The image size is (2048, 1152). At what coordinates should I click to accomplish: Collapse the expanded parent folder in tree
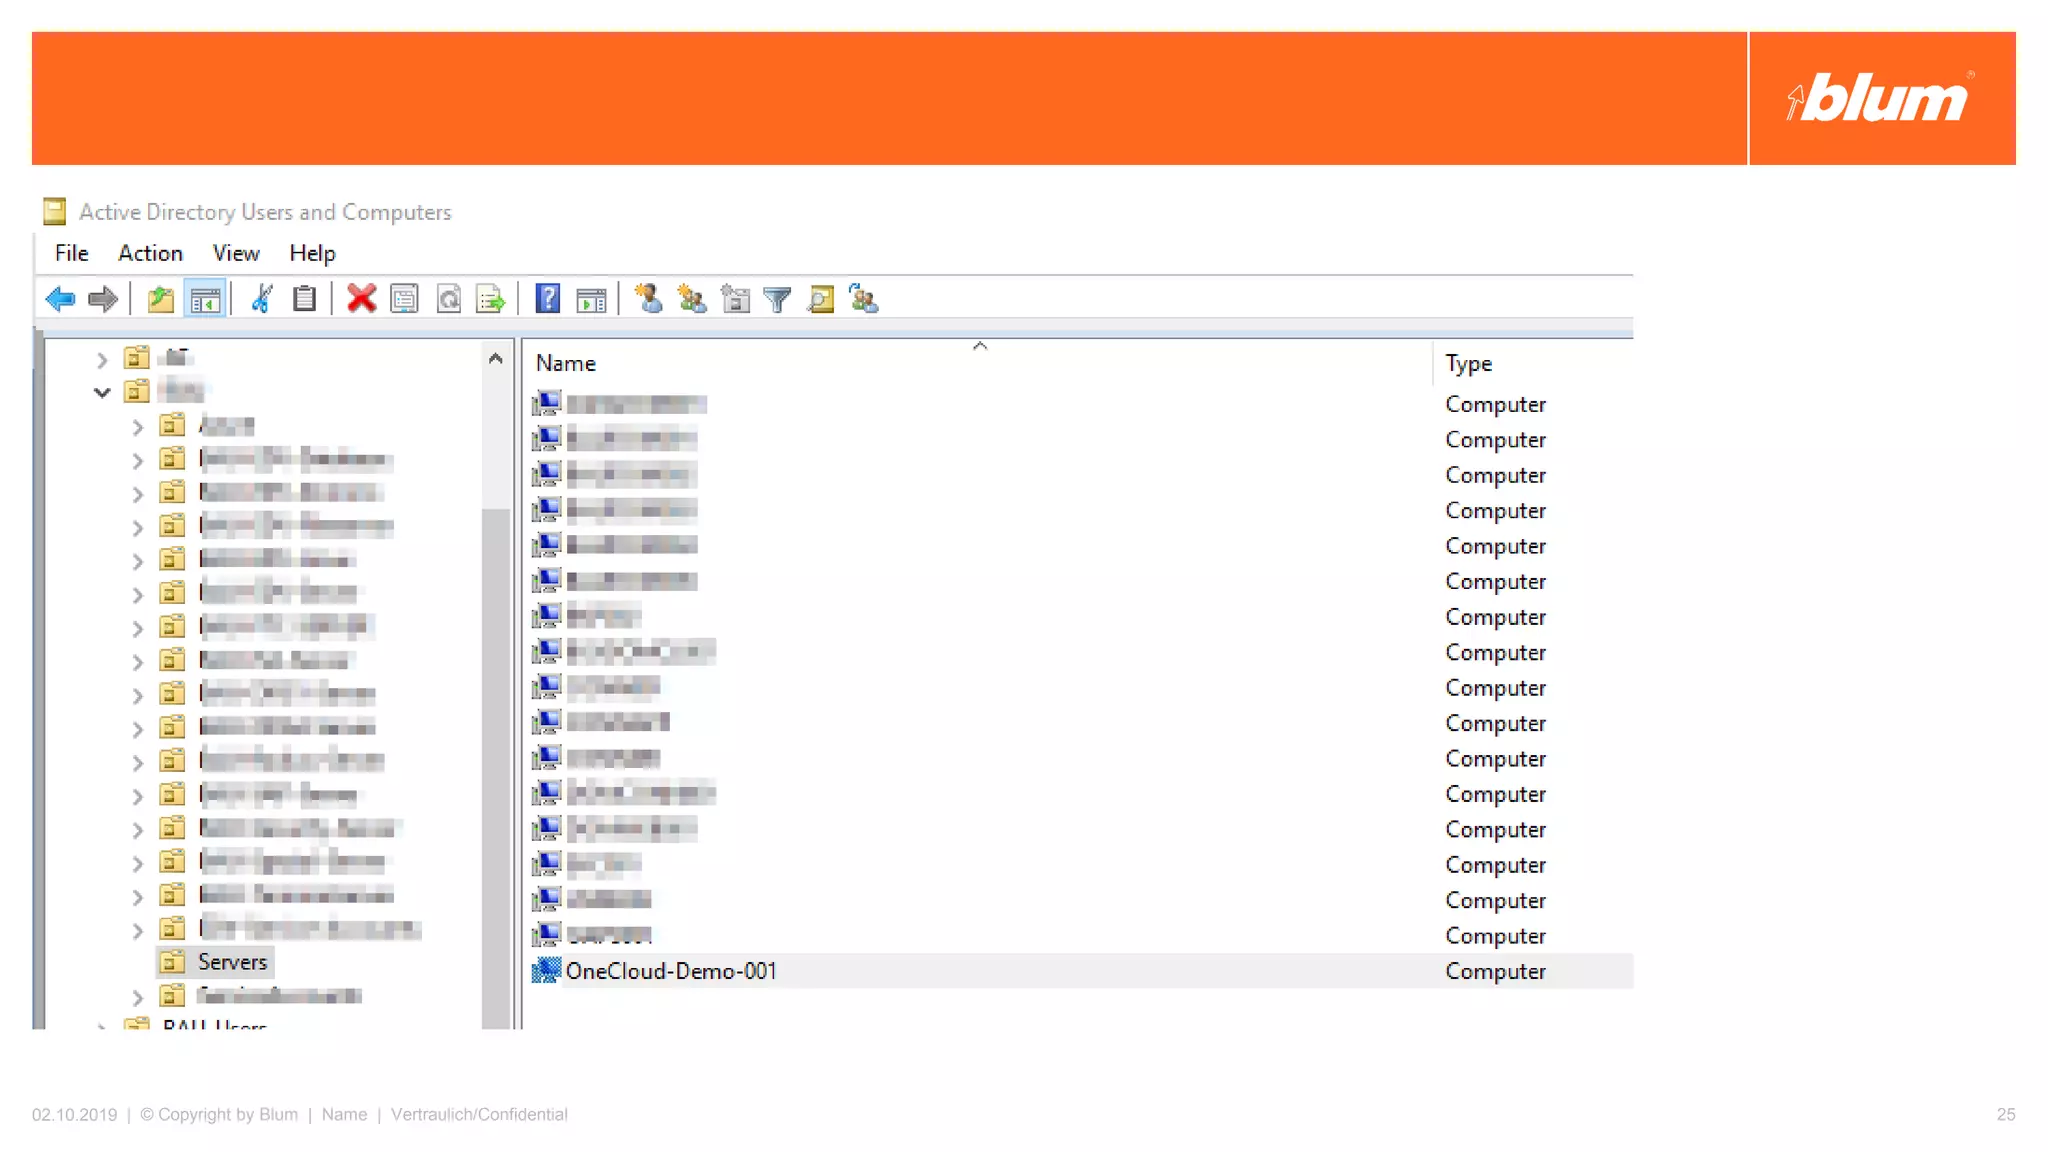(102, 392)
